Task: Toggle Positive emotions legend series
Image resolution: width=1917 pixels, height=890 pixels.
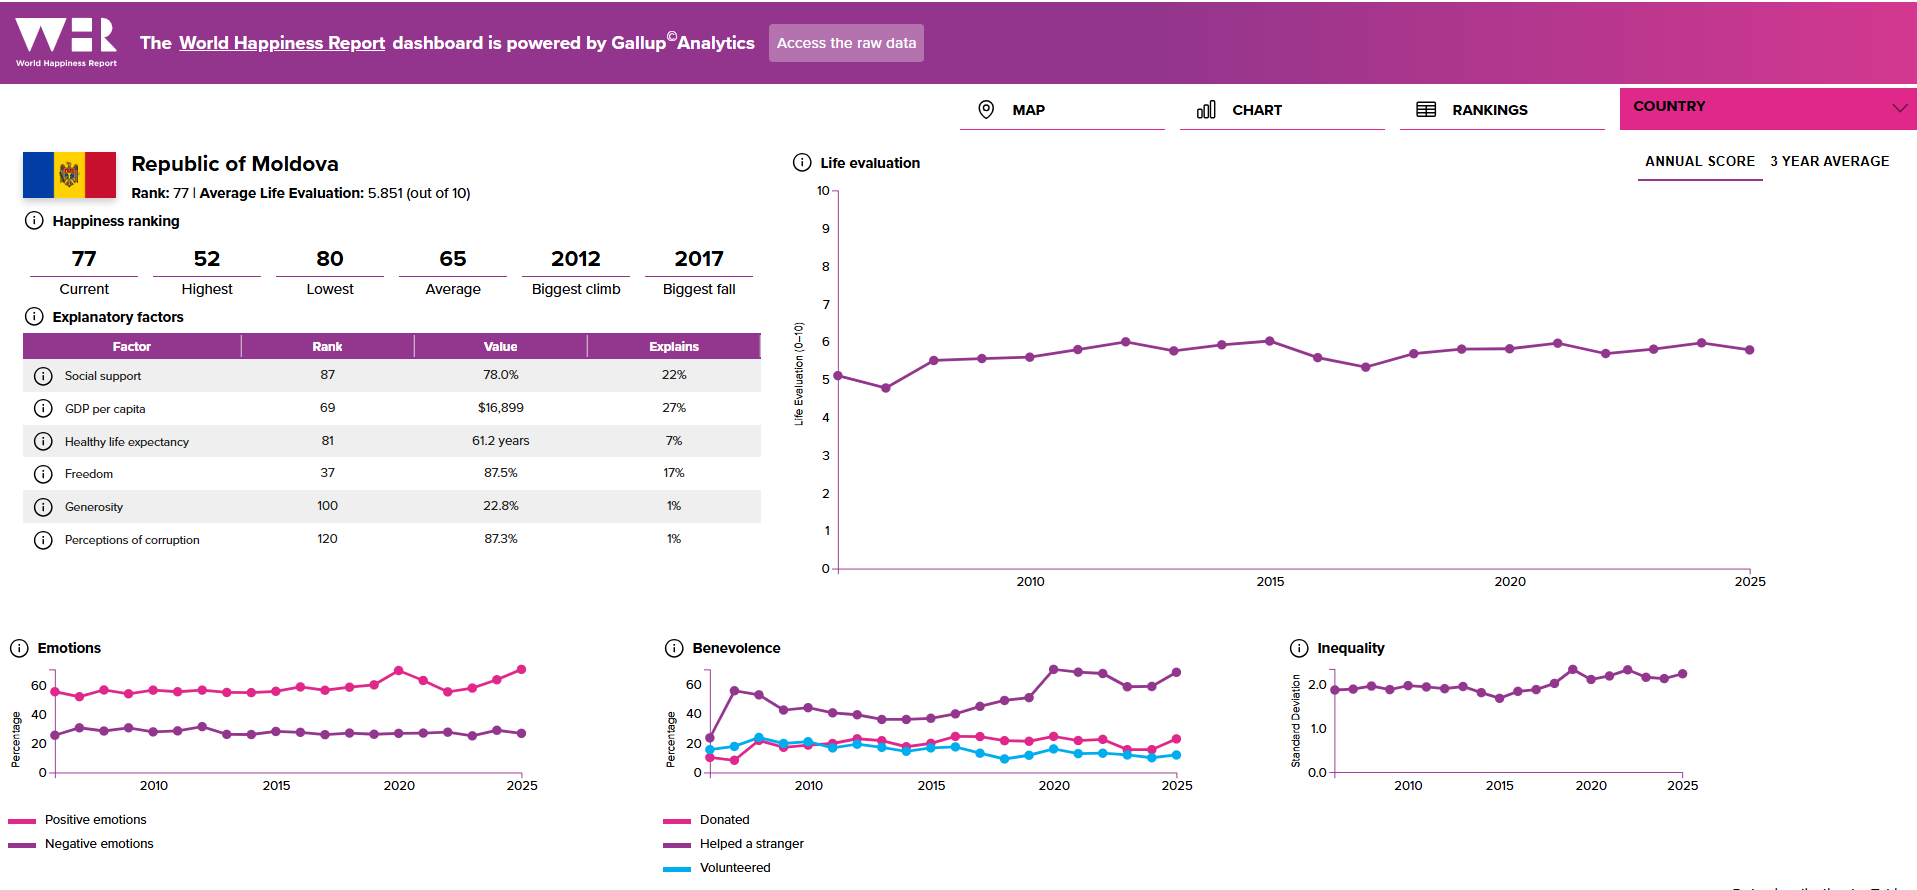Action: 95,820
